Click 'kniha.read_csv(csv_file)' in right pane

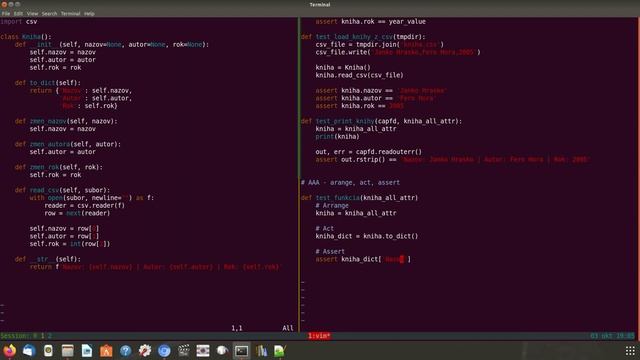(360, 75)
